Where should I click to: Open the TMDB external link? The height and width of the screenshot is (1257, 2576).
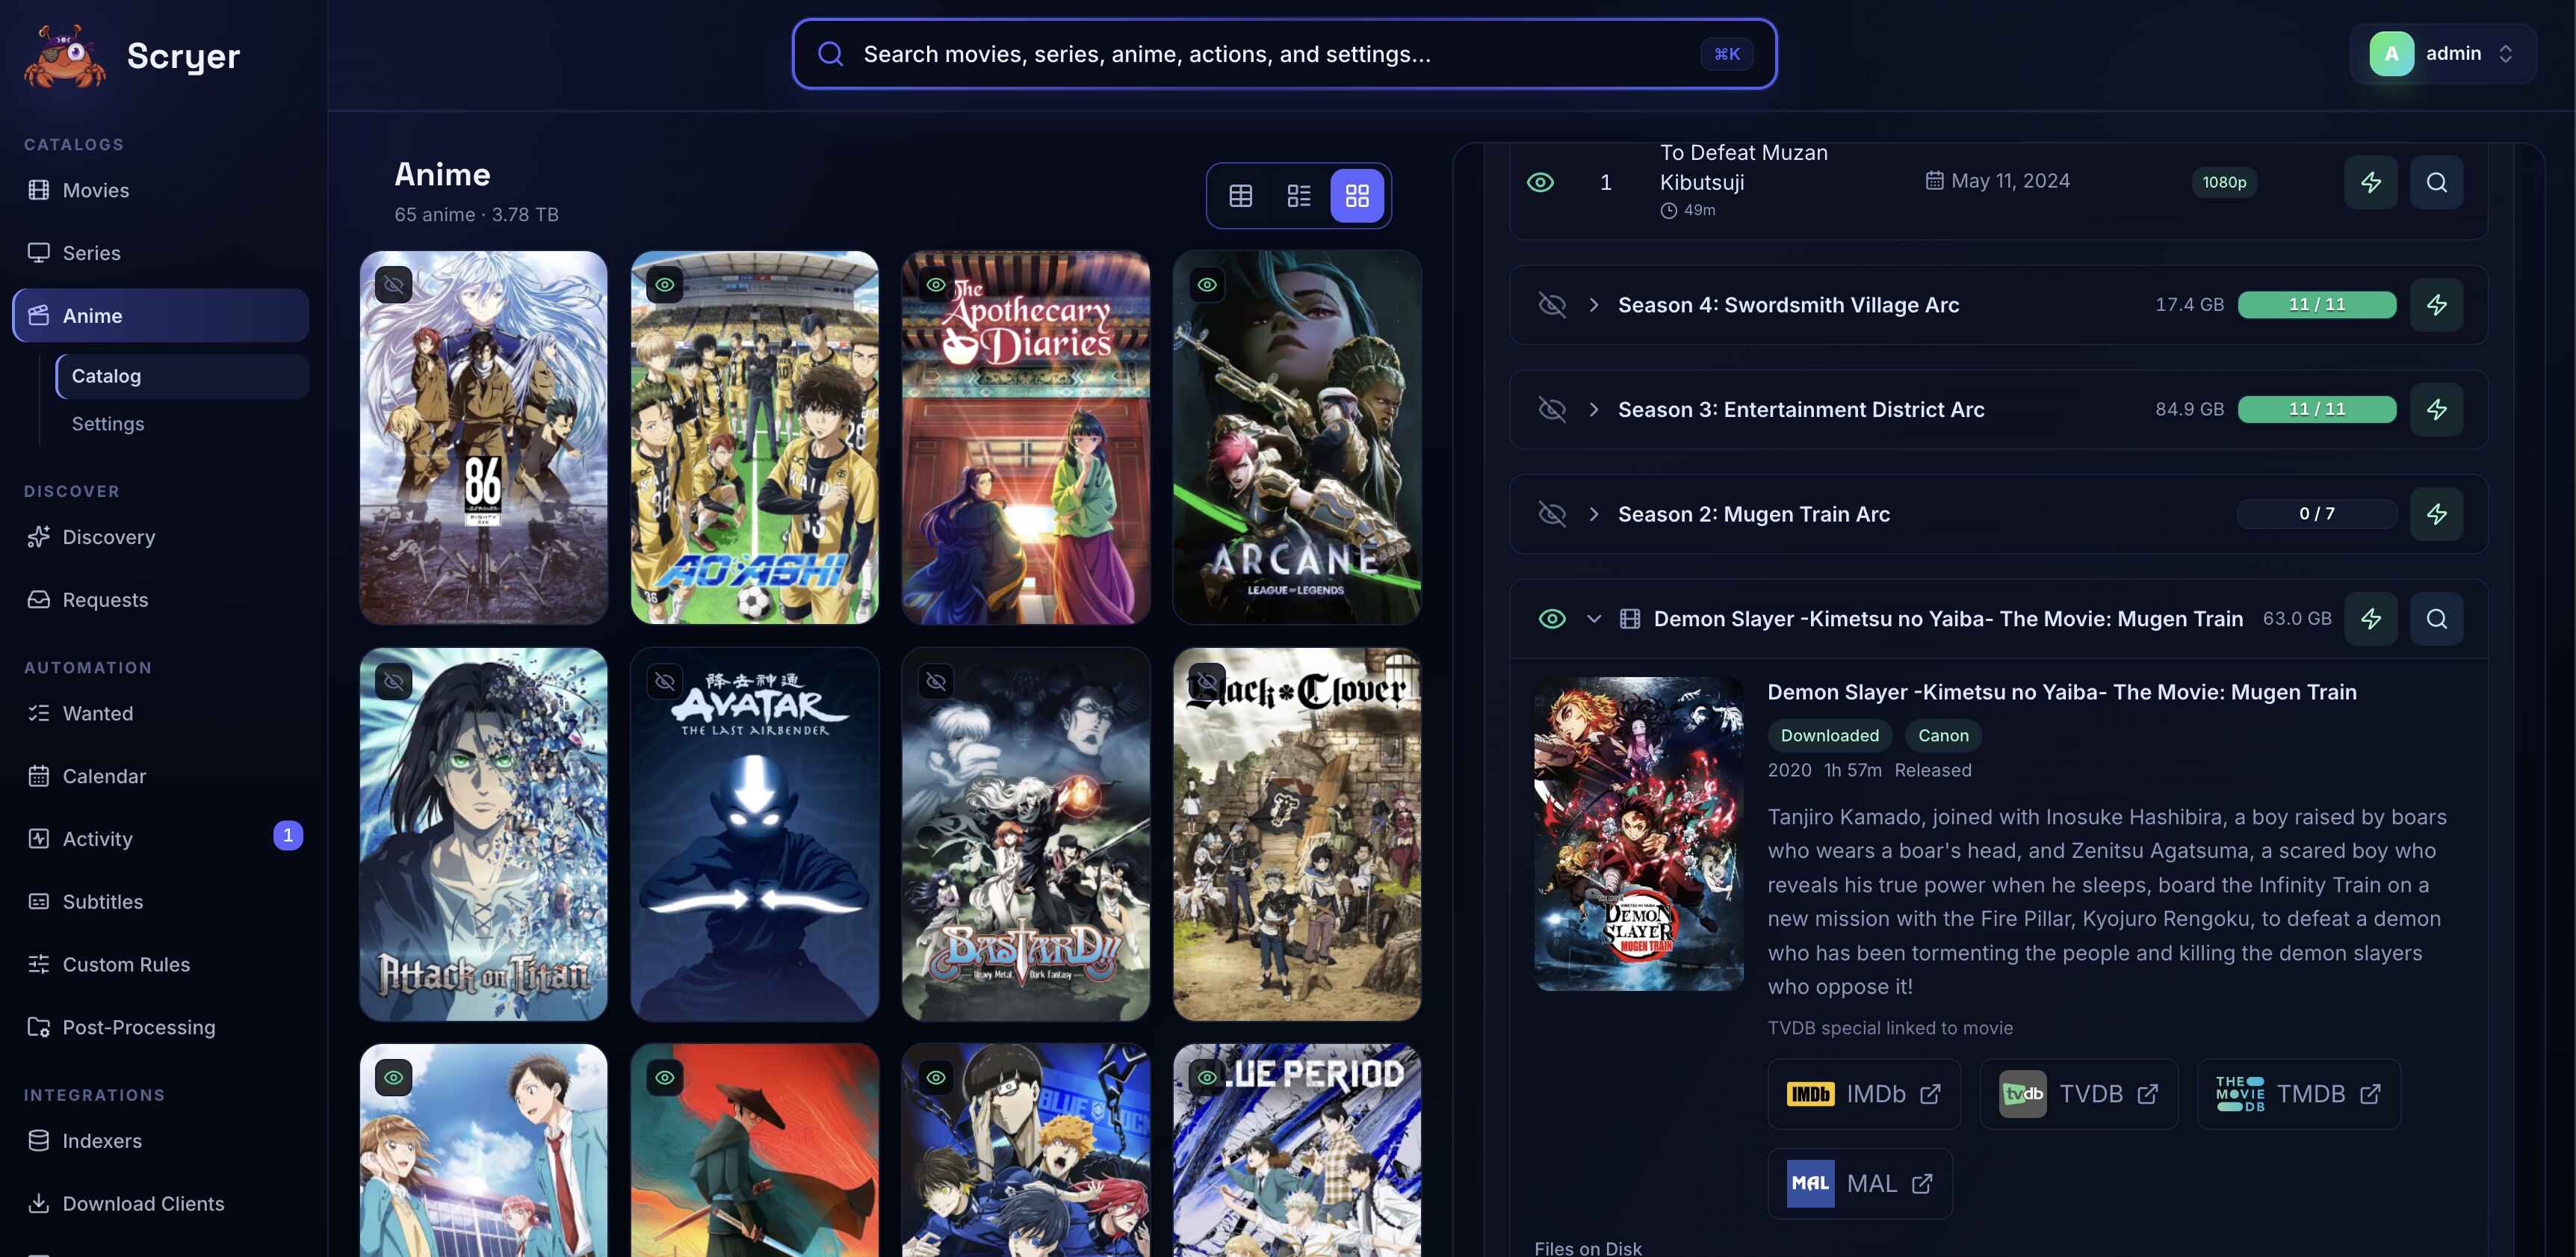pos(2298,1094)
